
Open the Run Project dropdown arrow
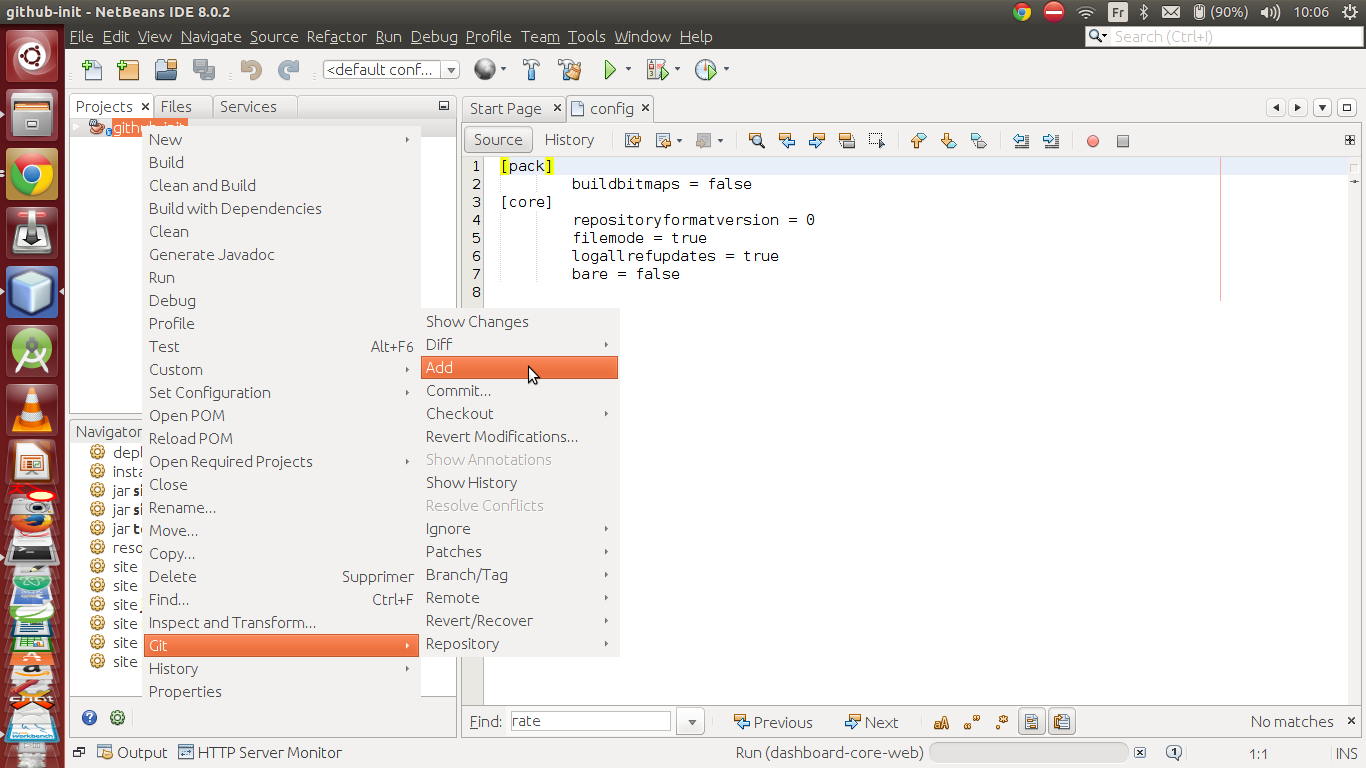[x=629, y=70]
